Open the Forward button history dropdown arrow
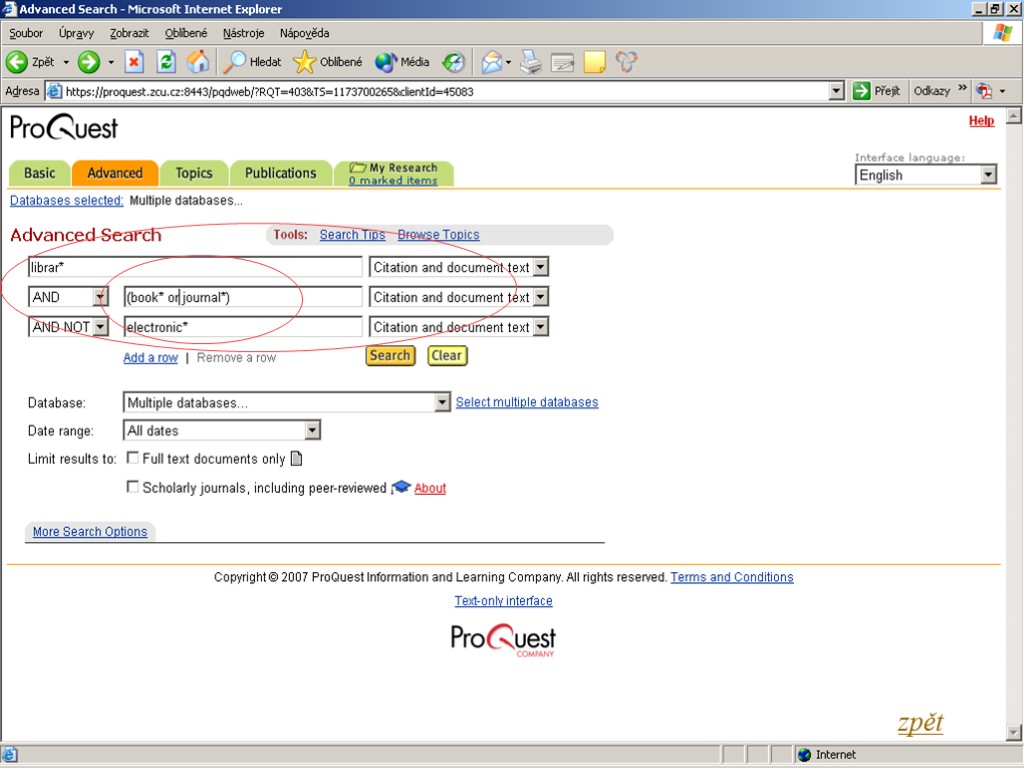1024x768 pixels. click(111, 63)
